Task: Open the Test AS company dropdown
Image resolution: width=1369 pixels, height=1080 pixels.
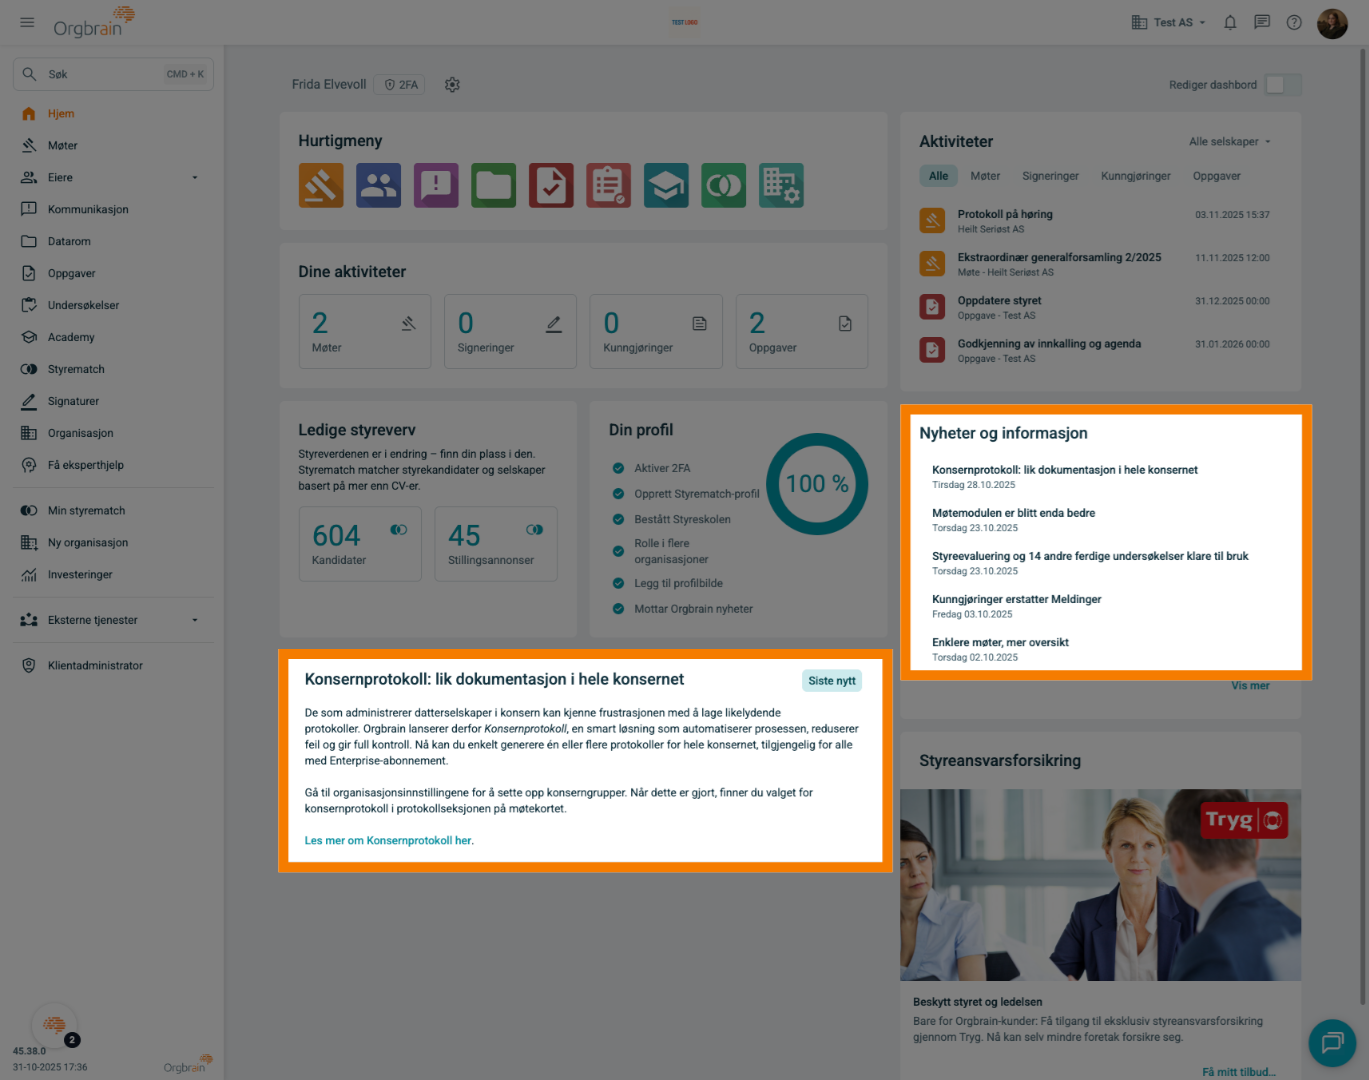Action: click(x=1168, y=22)
